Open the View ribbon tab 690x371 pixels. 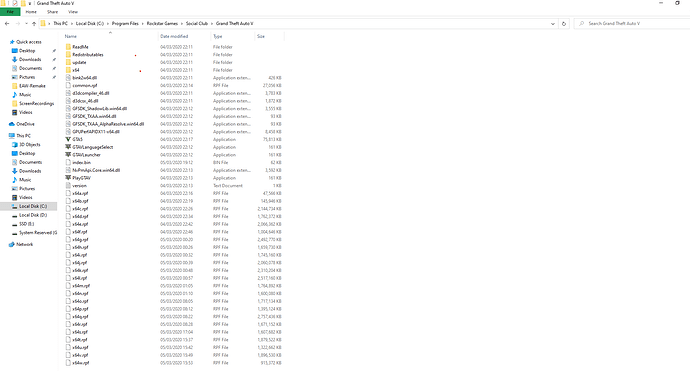tap(73, 12)
